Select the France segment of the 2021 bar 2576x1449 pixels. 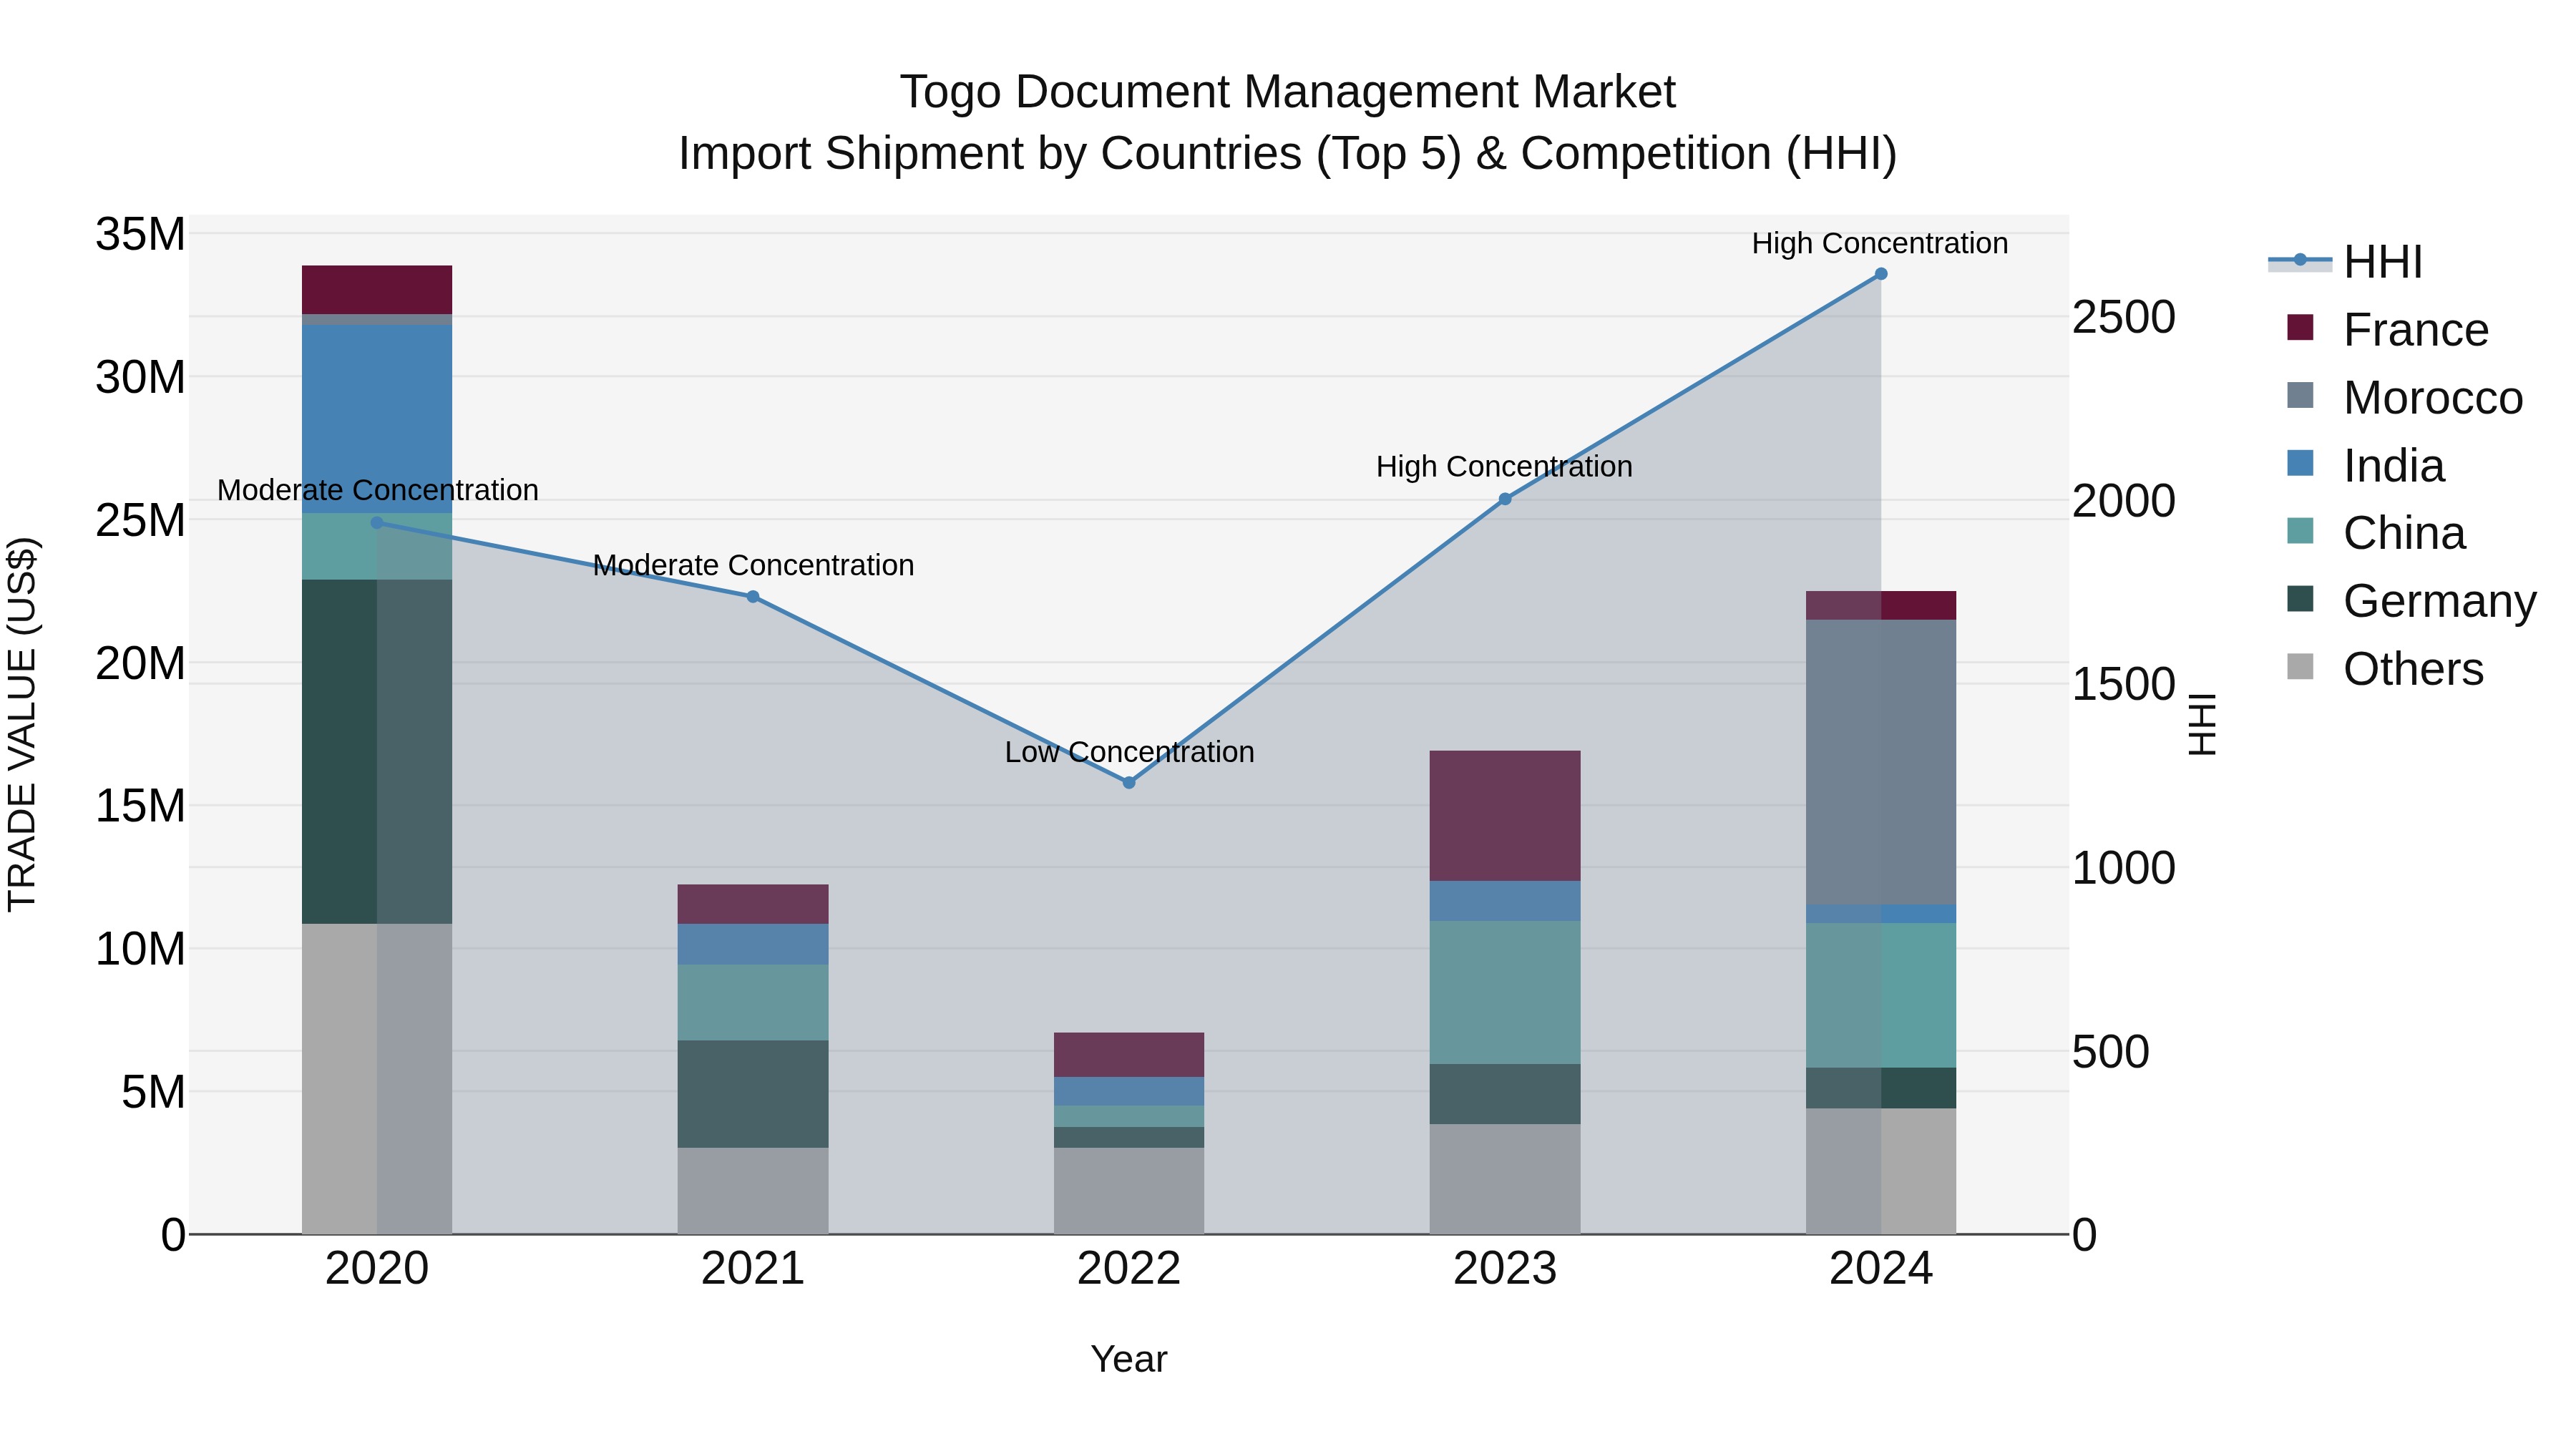click(x=753, y=904)
